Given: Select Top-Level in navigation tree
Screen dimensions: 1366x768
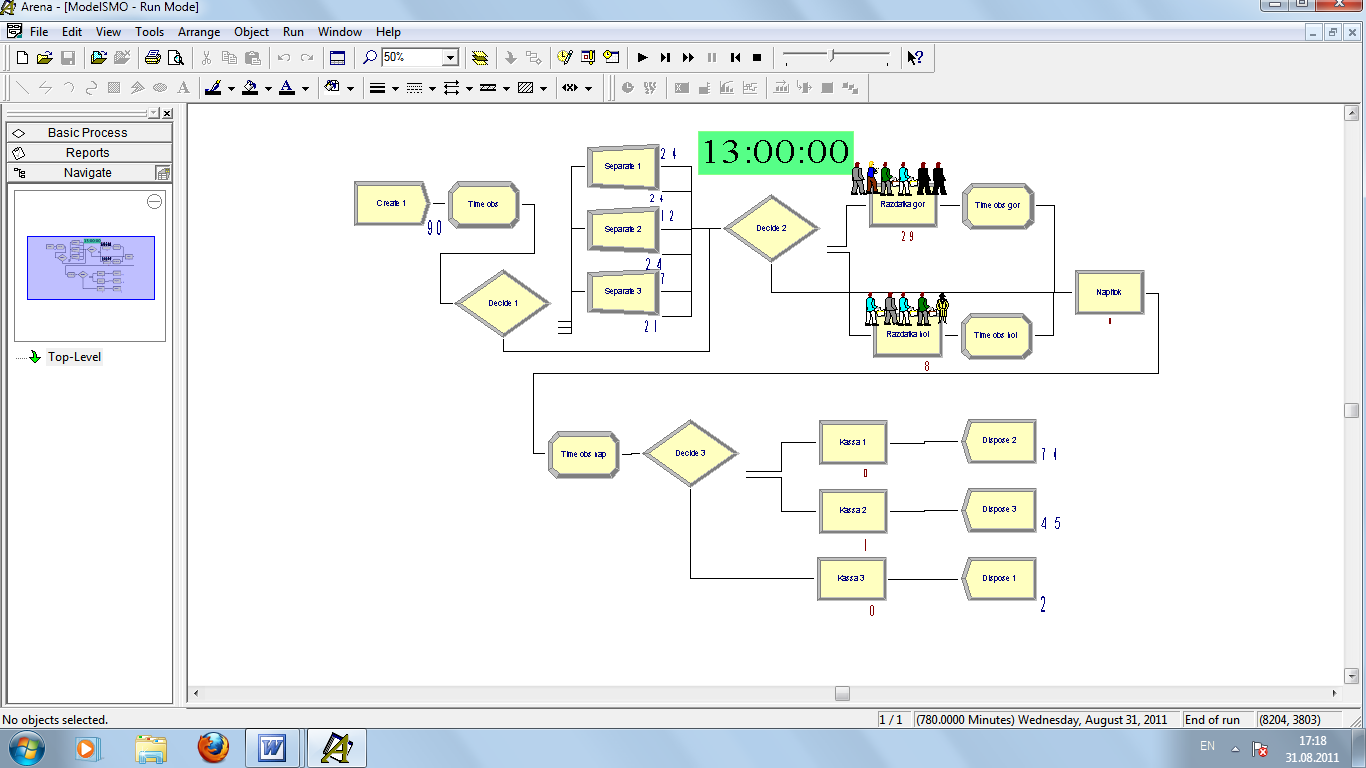Looking at the screenshot, I should 74,357.
